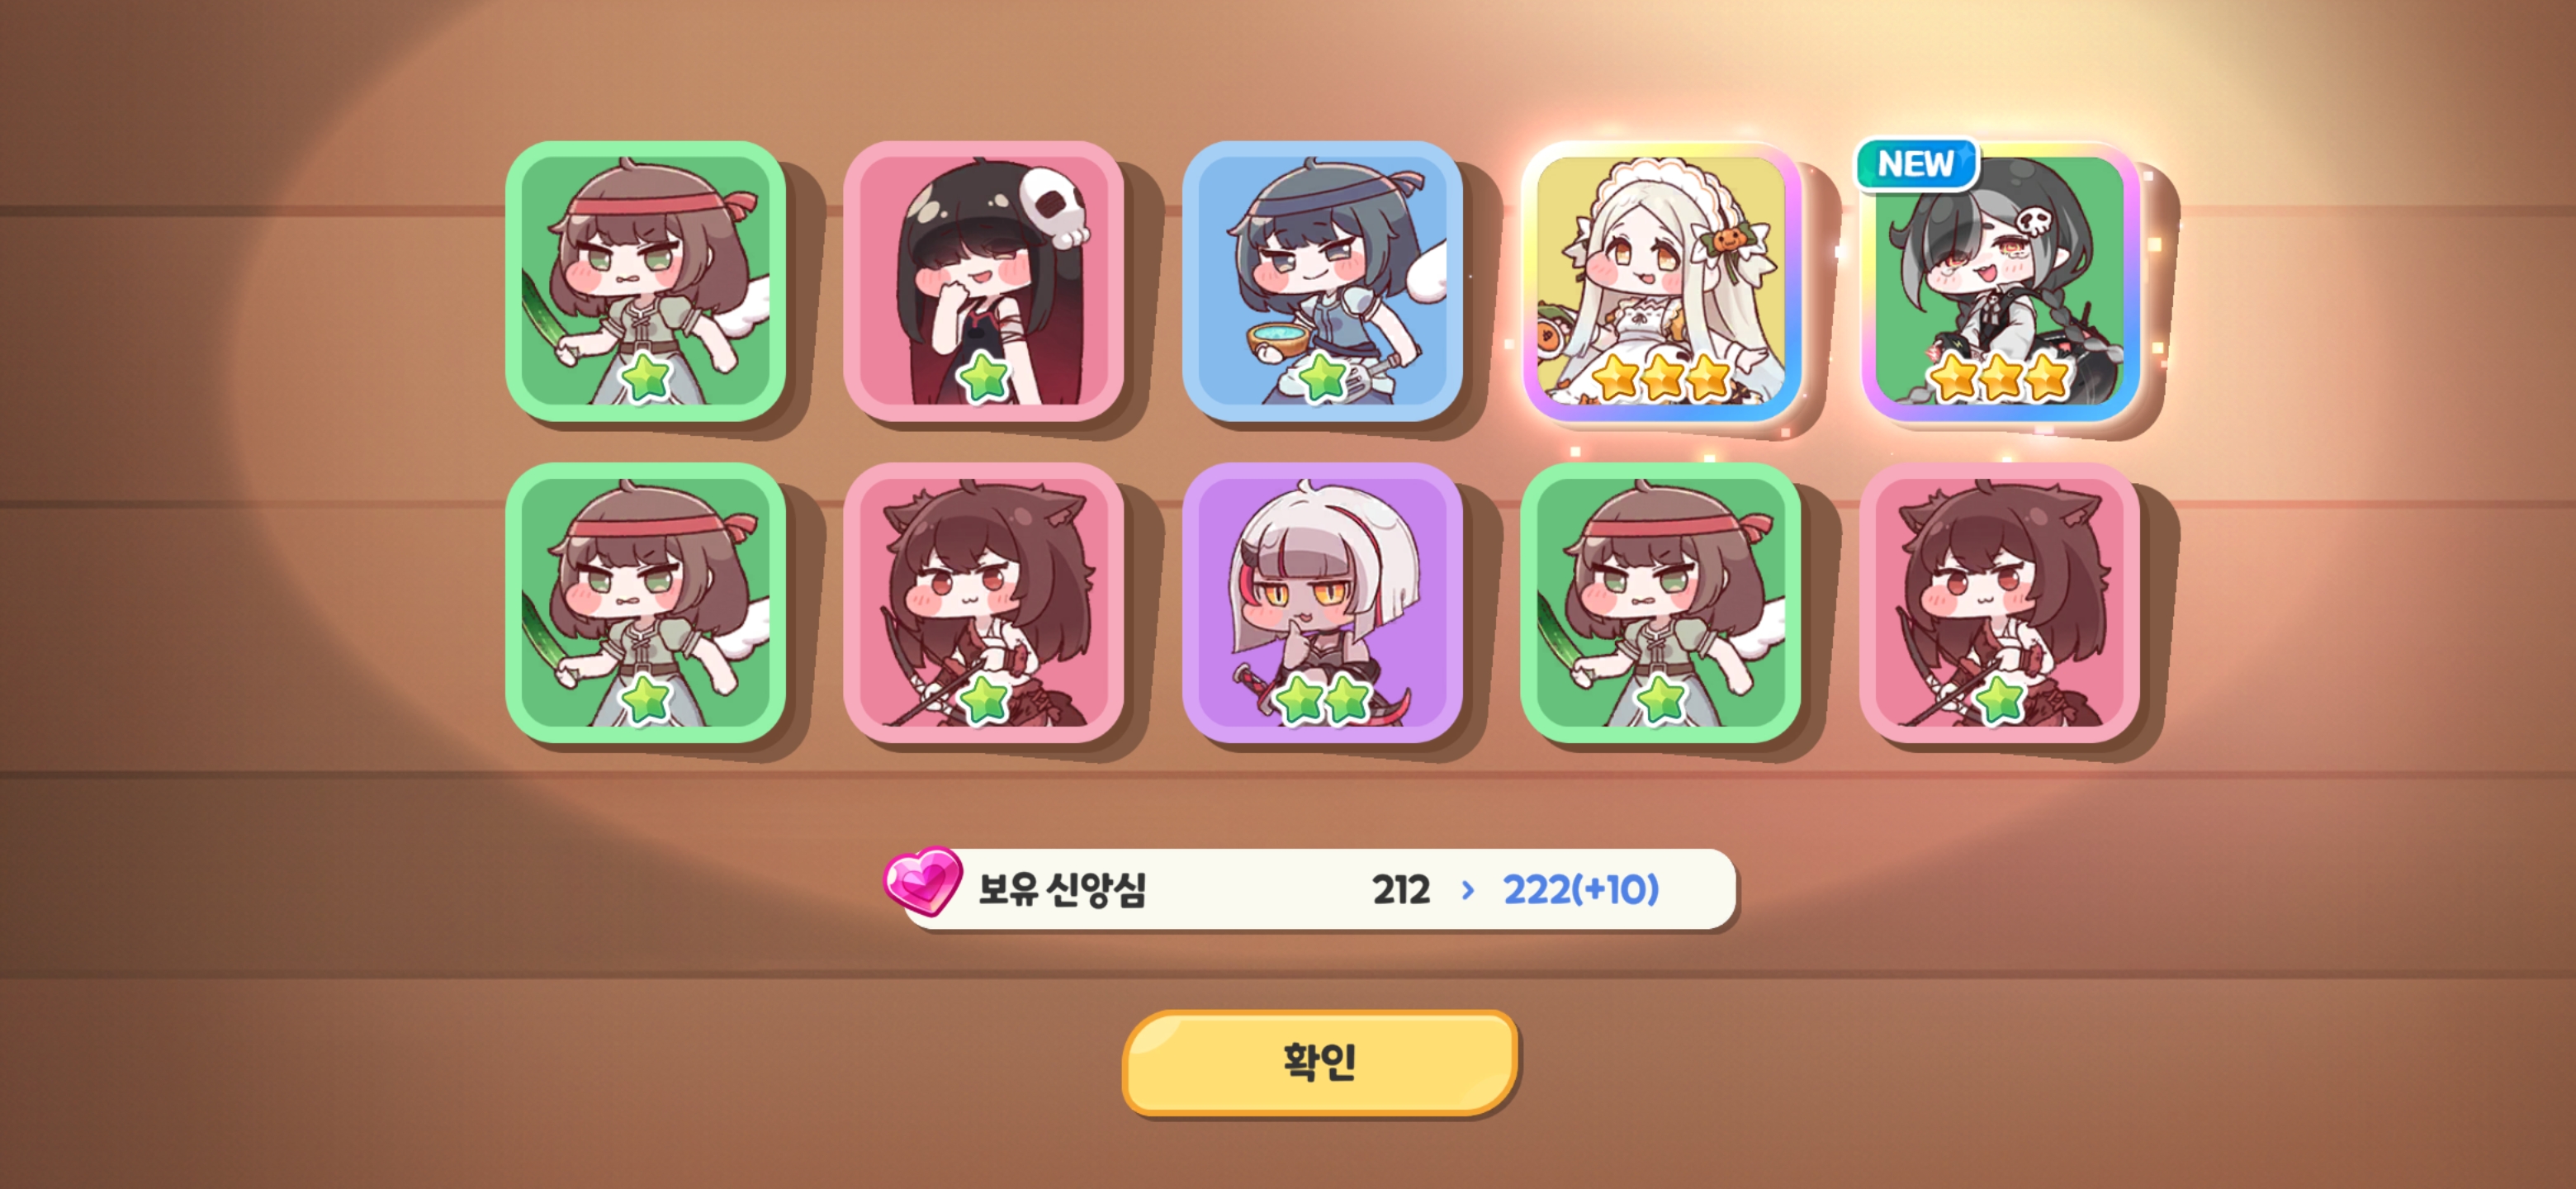This screenshot has height=1189, width=2576.
Task: Select the green card at bottom-row start
Action: click(645, 602)
